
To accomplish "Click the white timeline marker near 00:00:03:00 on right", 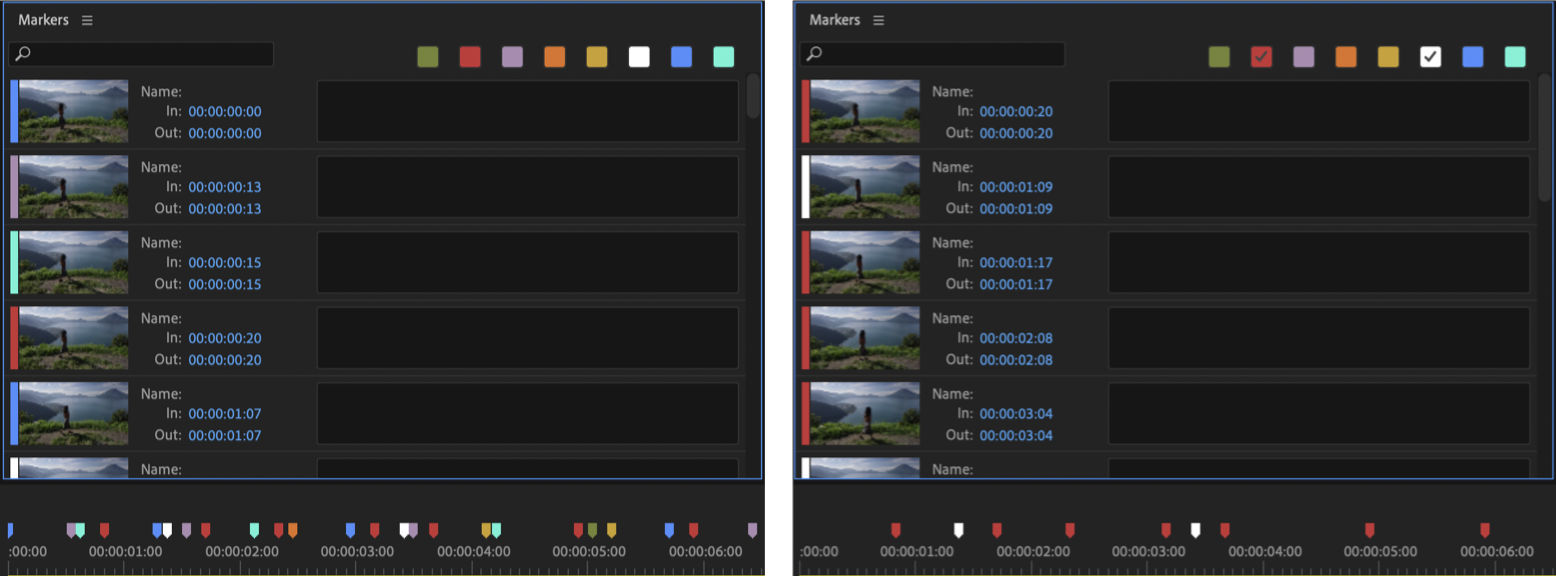I will tap(1195, 530).
